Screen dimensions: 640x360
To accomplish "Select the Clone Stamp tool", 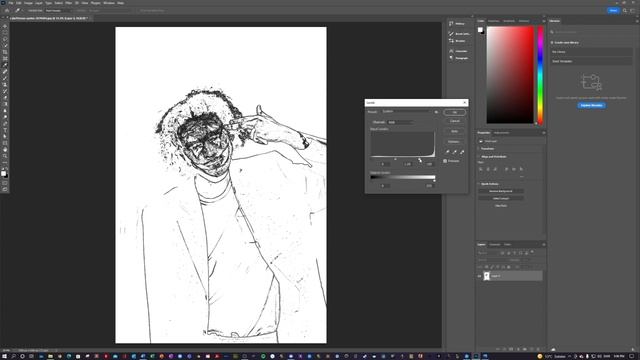I will click(5, 84).
